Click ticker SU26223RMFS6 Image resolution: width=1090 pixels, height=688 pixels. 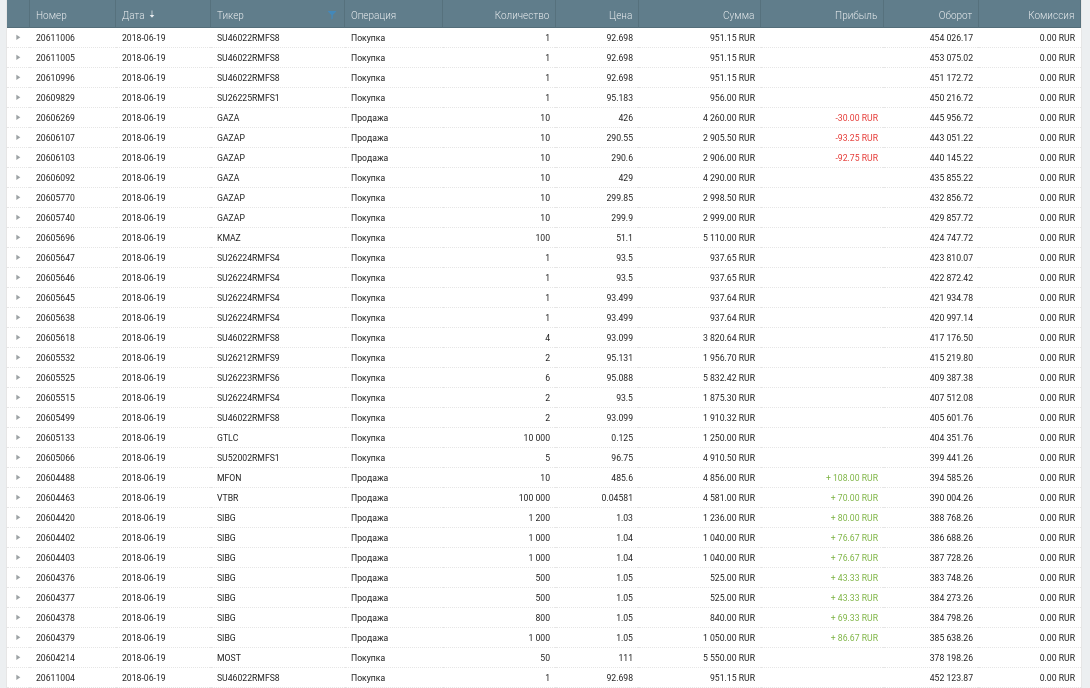click(x=248, y=378)
